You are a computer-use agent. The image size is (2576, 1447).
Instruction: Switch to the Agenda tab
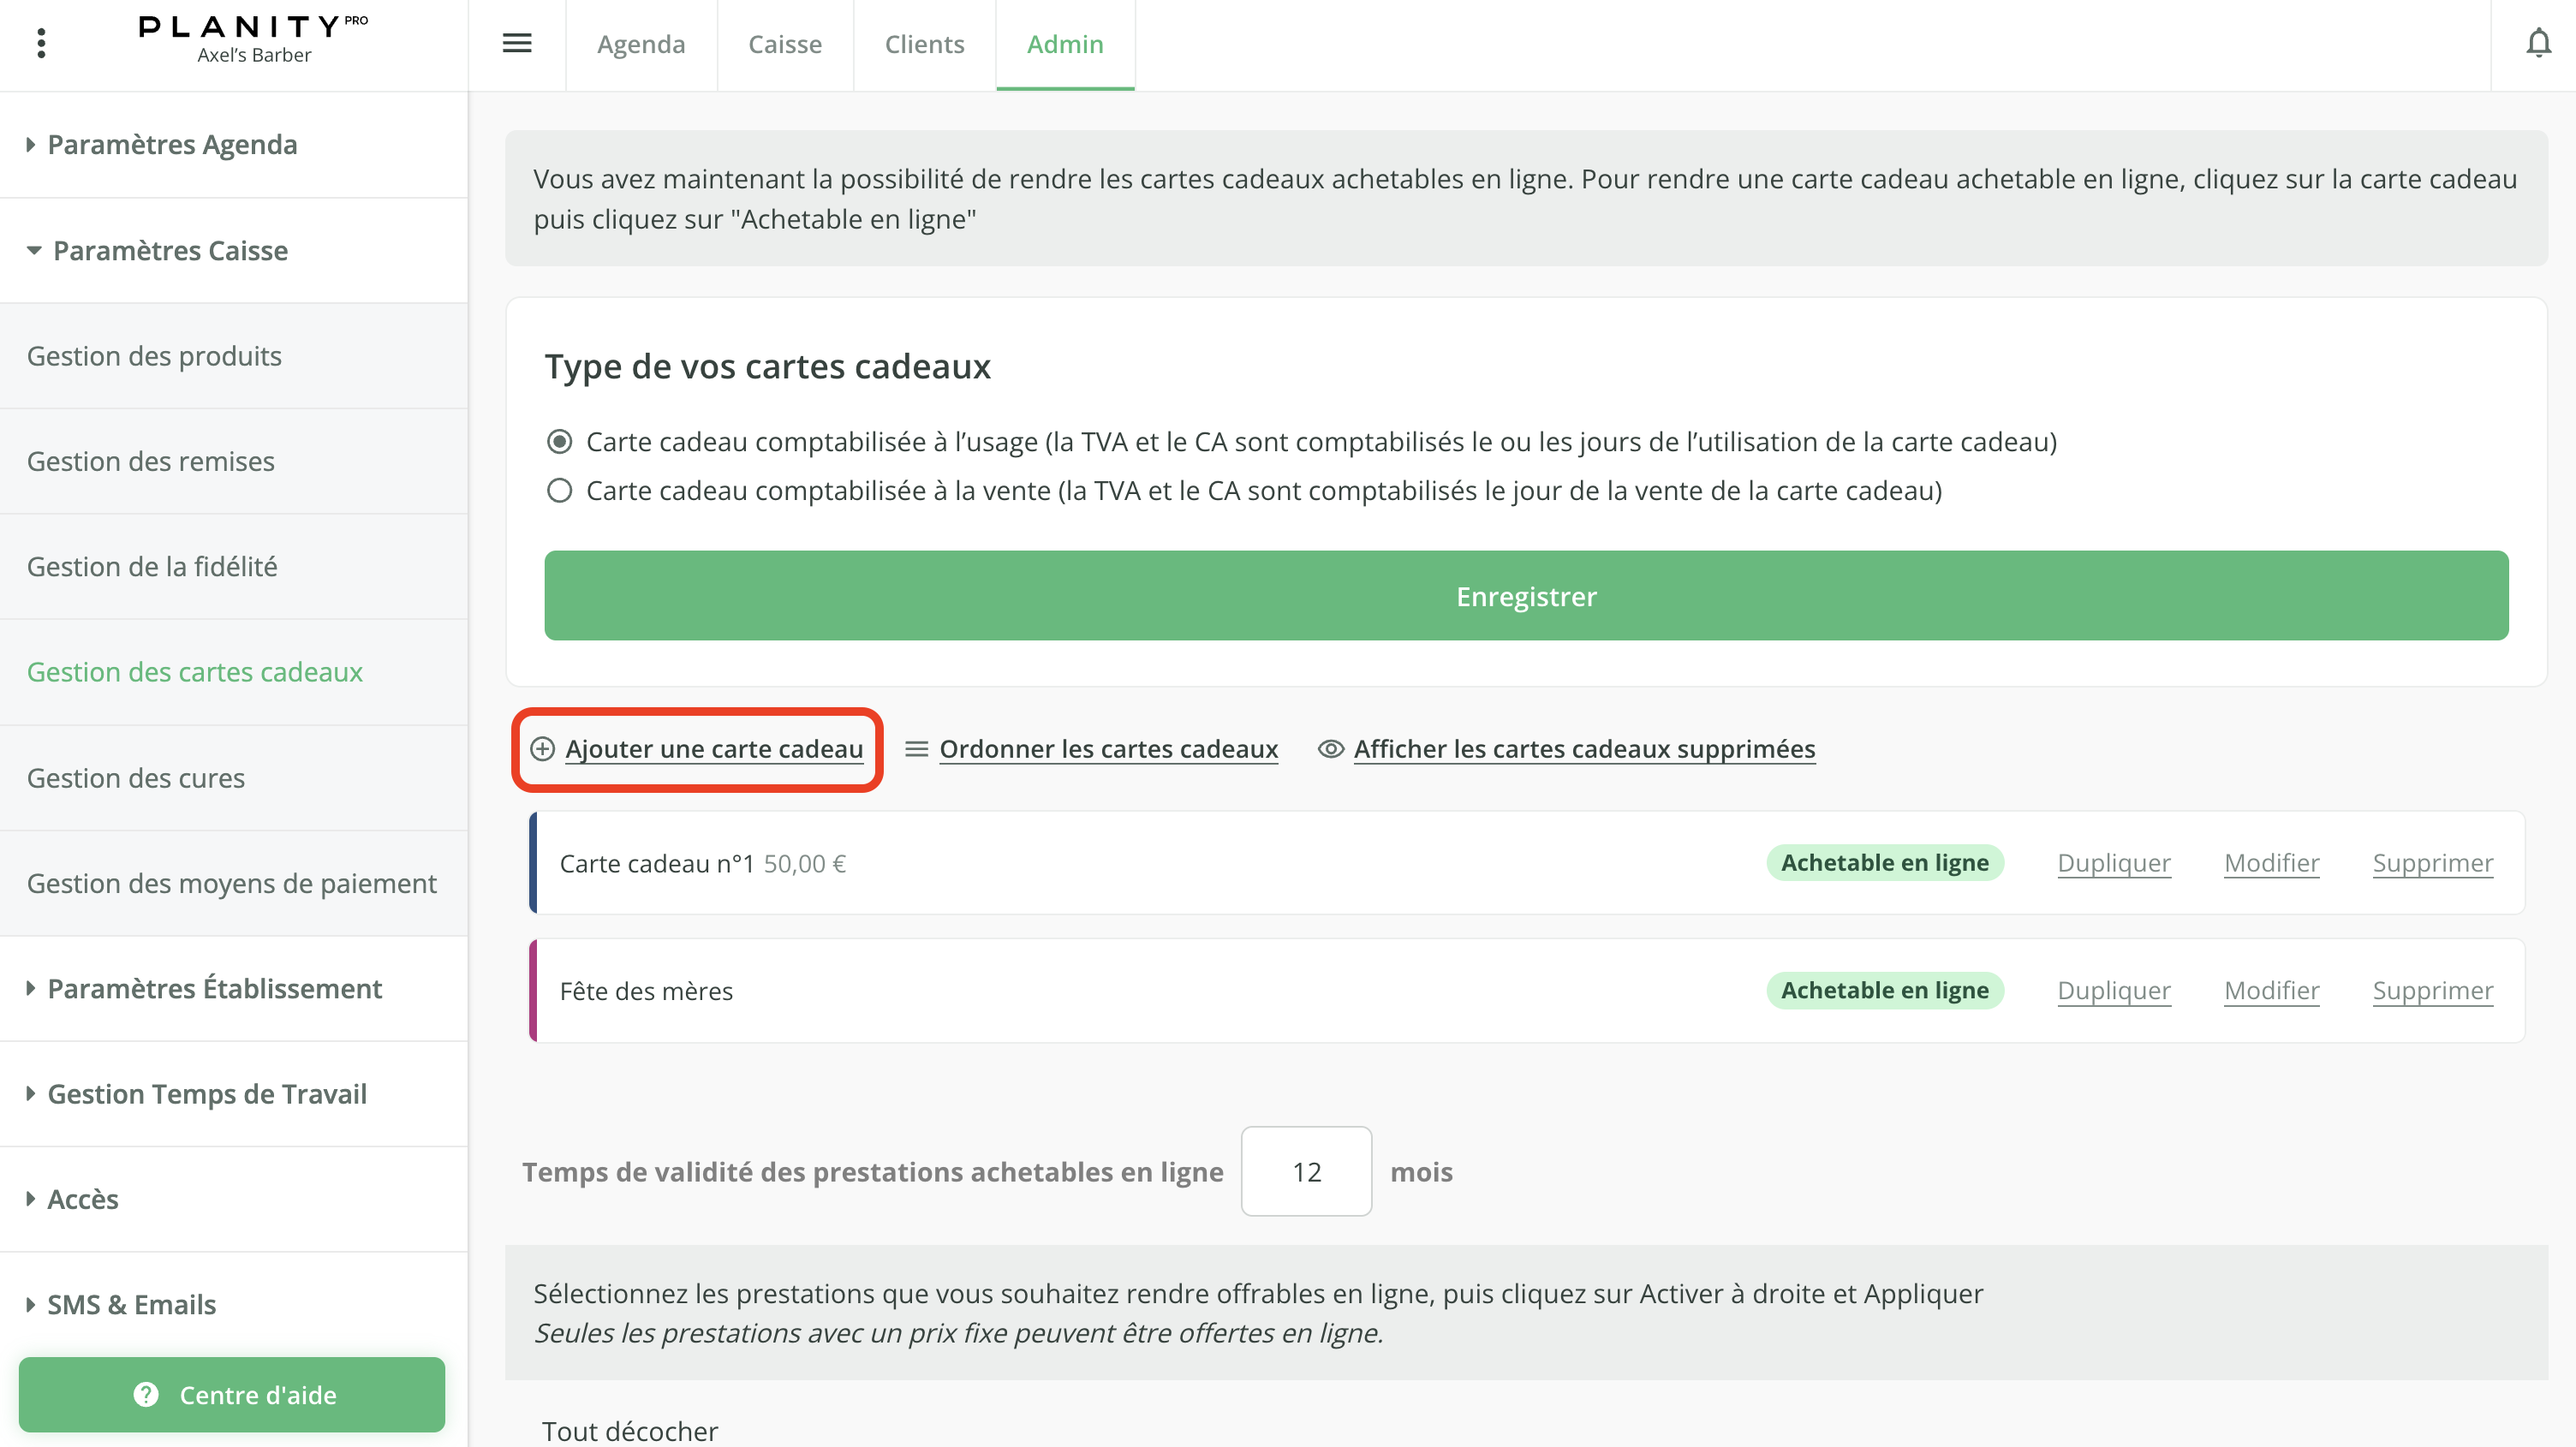pos(641,44)
